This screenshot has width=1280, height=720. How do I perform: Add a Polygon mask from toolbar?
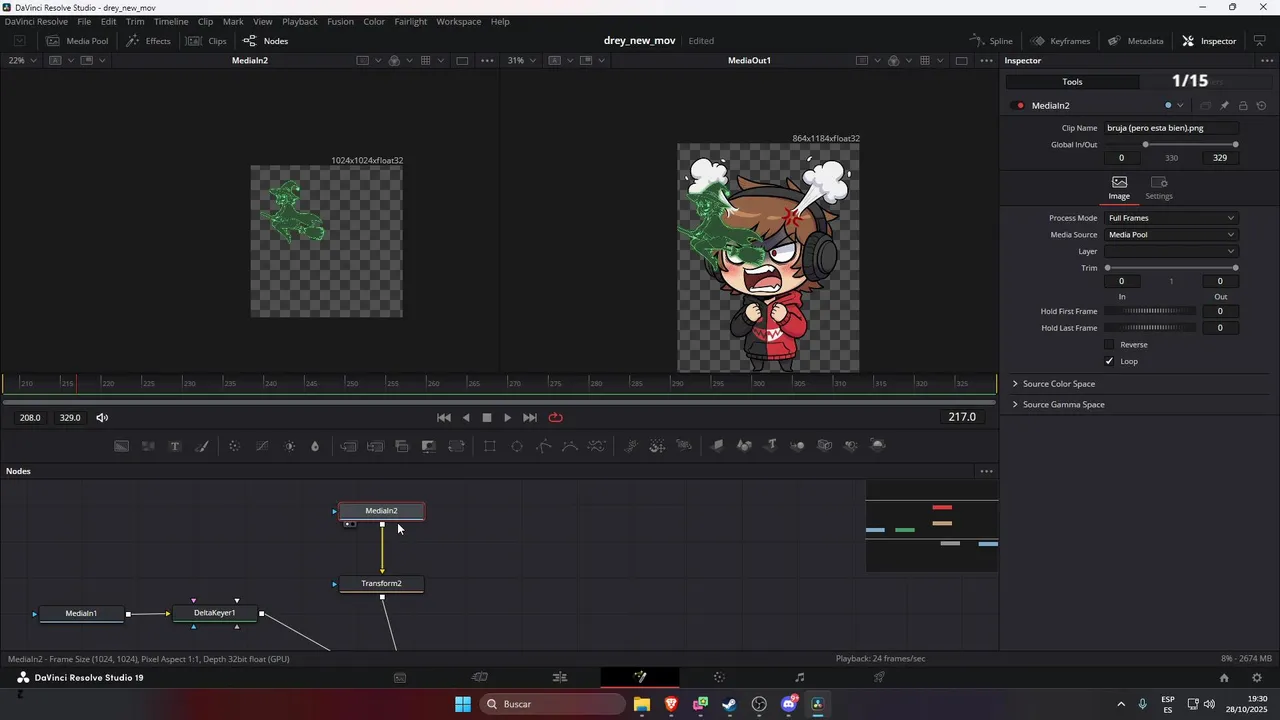(544, 446)
